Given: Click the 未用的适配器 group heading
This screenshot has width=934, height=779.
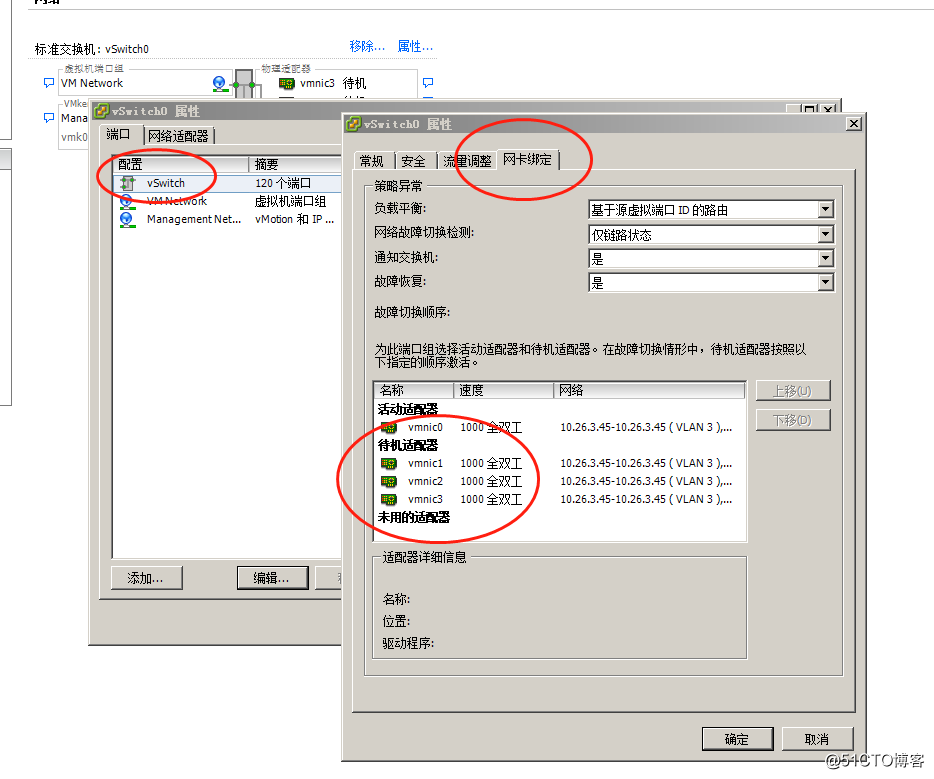Looking at the screenshot, I should (414, 517).
